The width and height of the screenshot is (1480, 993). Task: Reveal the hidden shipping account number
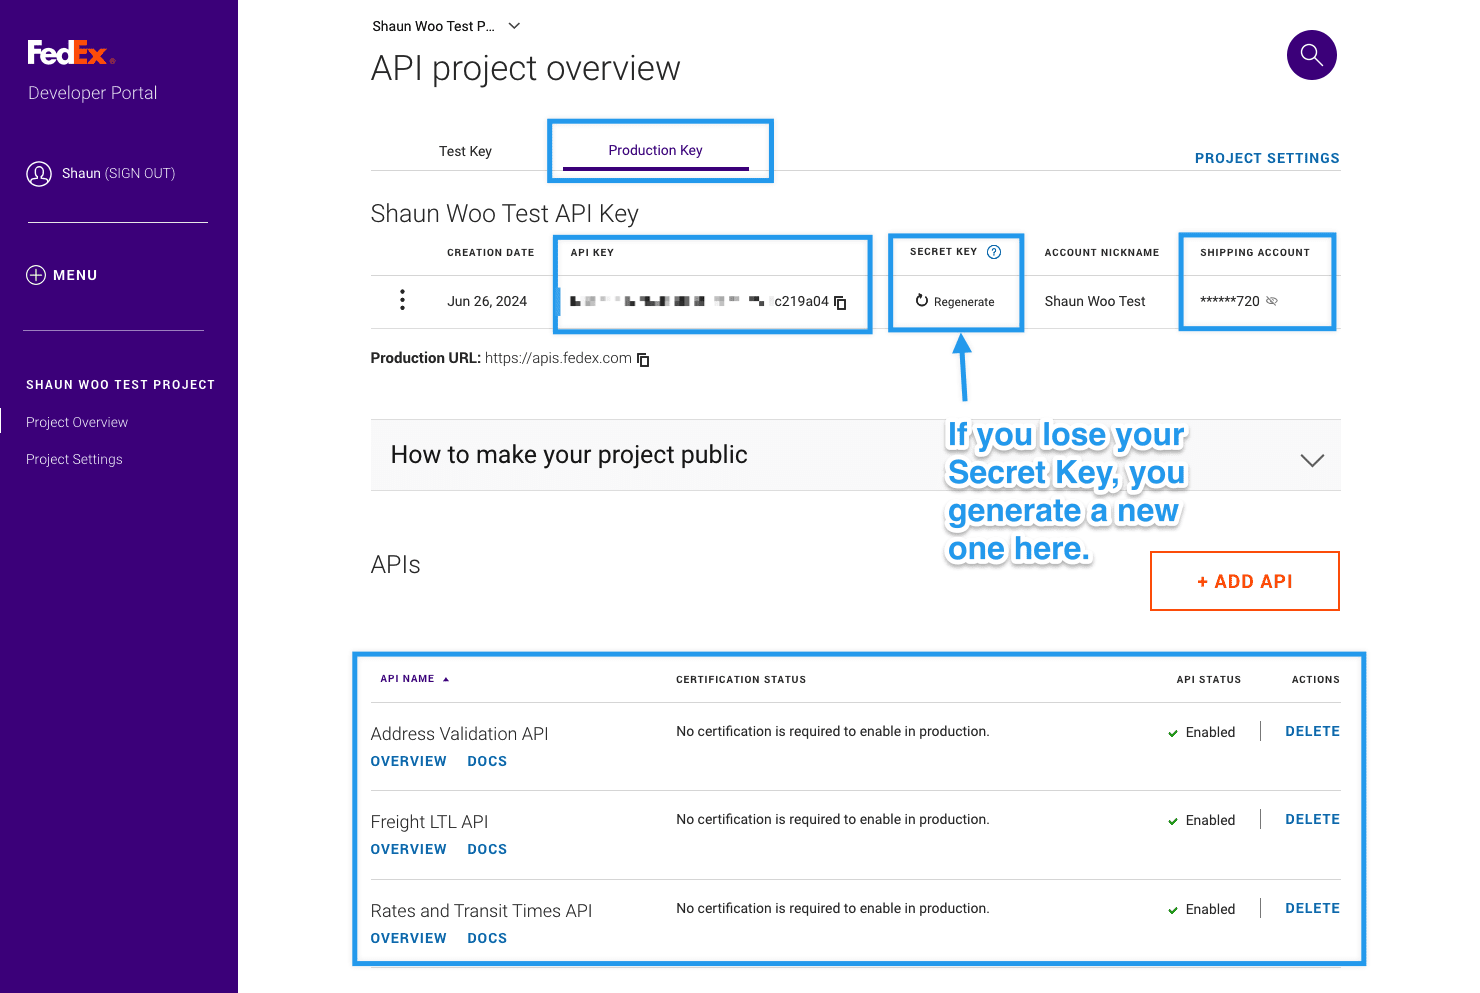click(x=1272, y=301)
